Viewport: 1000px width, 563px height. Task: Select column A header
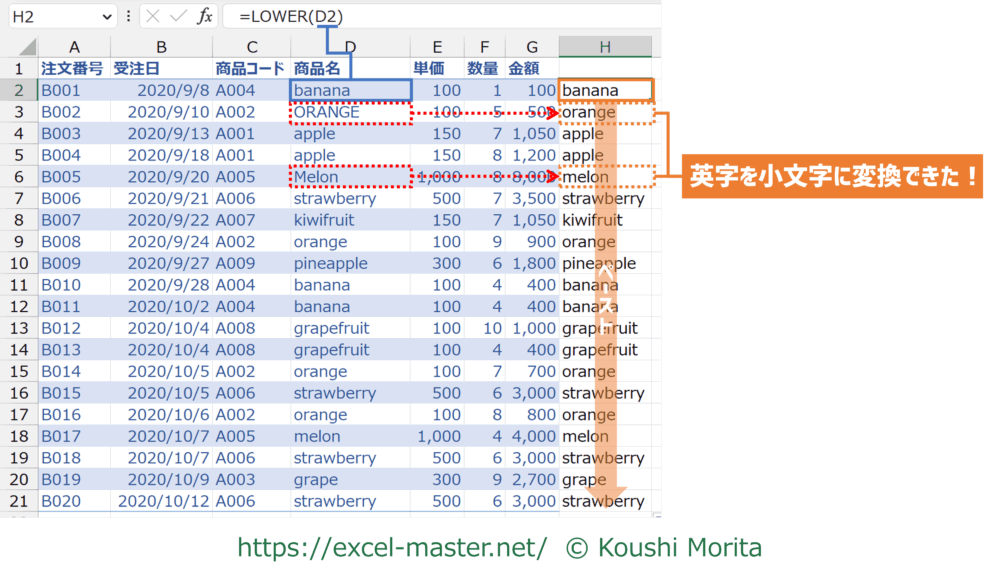(x=73, y=47)
